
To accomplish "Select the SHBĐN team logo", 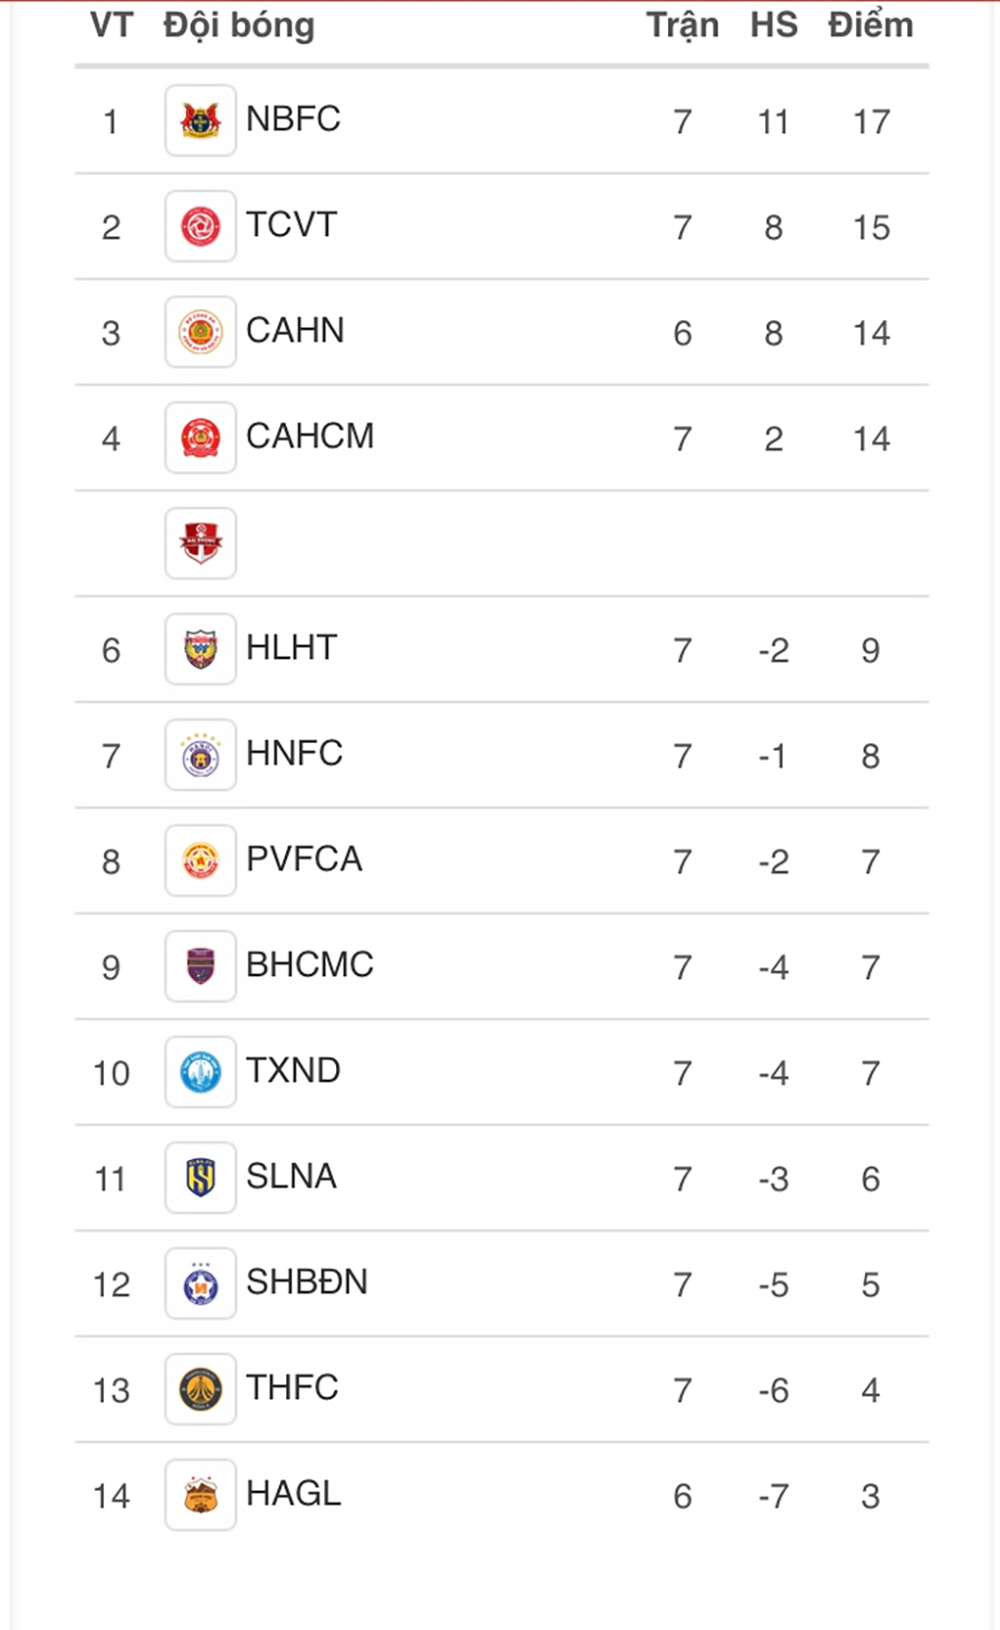I will (x=200, y=1284).
